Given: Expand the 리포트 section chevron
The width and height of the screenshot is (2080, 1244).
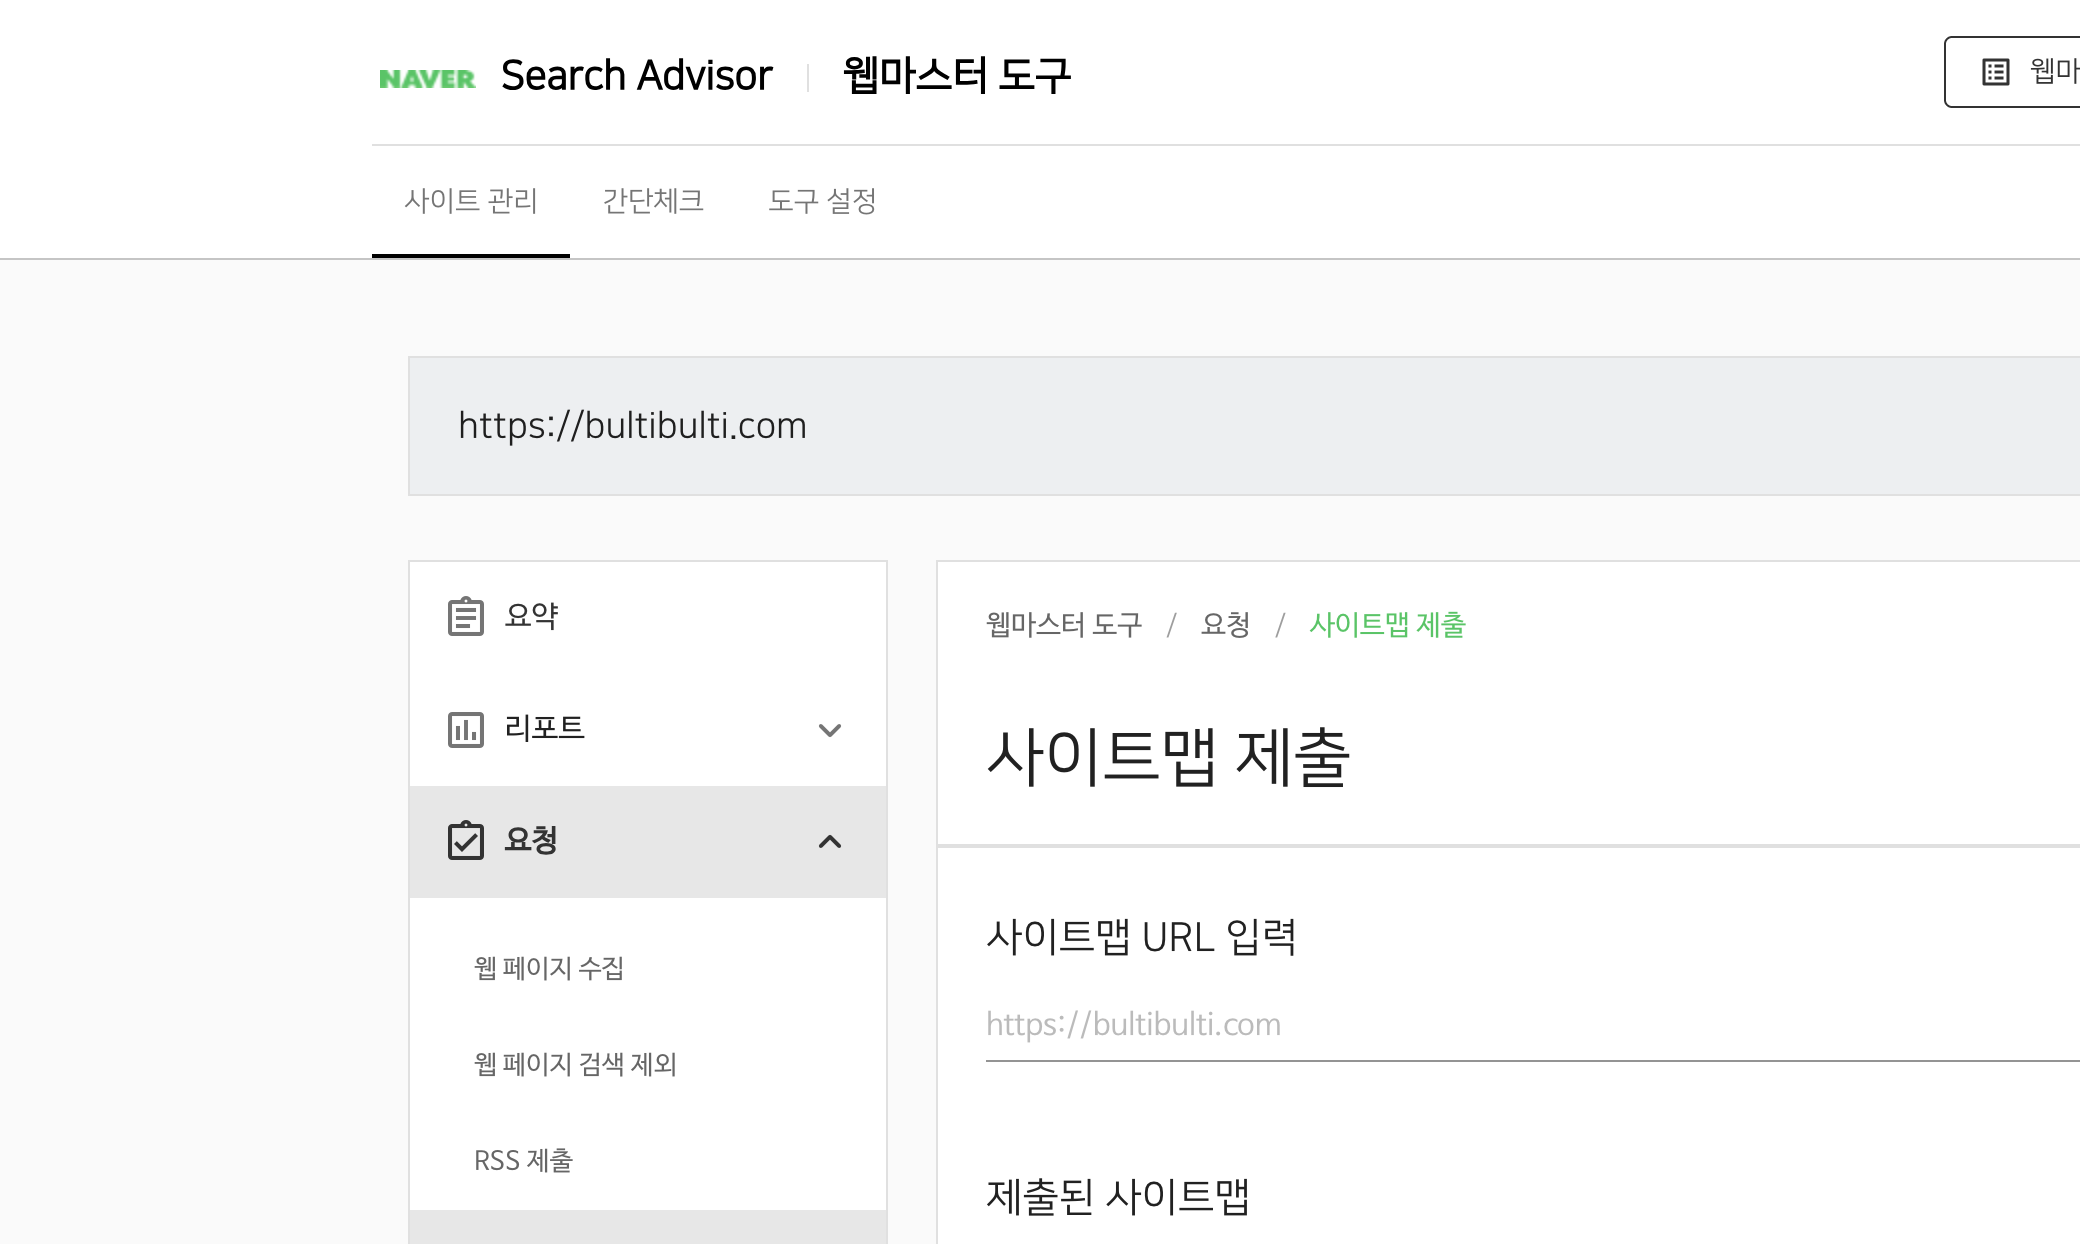Looking at the screenshot, I should (x=829, y=730).
